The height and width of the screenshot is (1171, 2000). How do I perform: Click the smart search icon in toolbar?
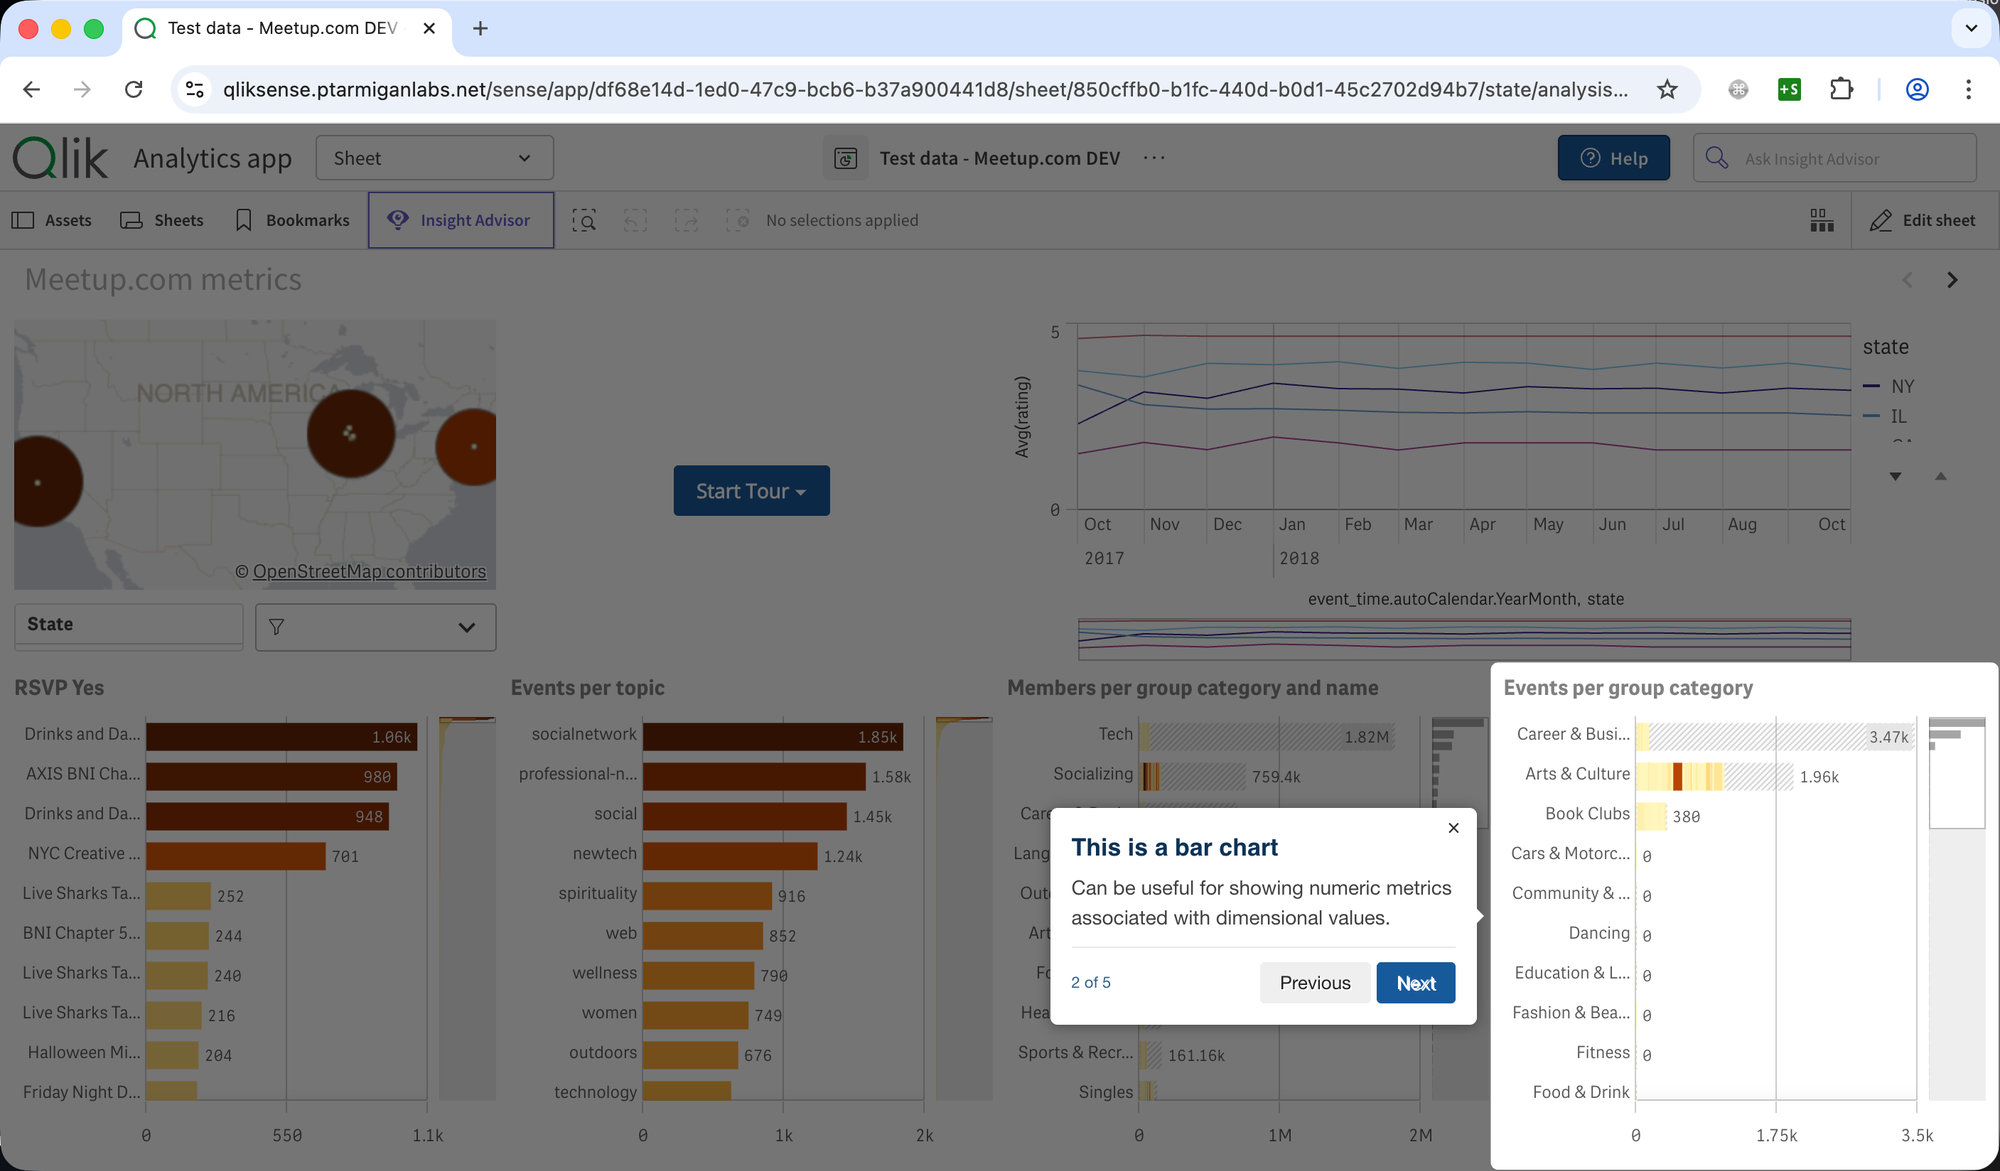click(584, 221)
